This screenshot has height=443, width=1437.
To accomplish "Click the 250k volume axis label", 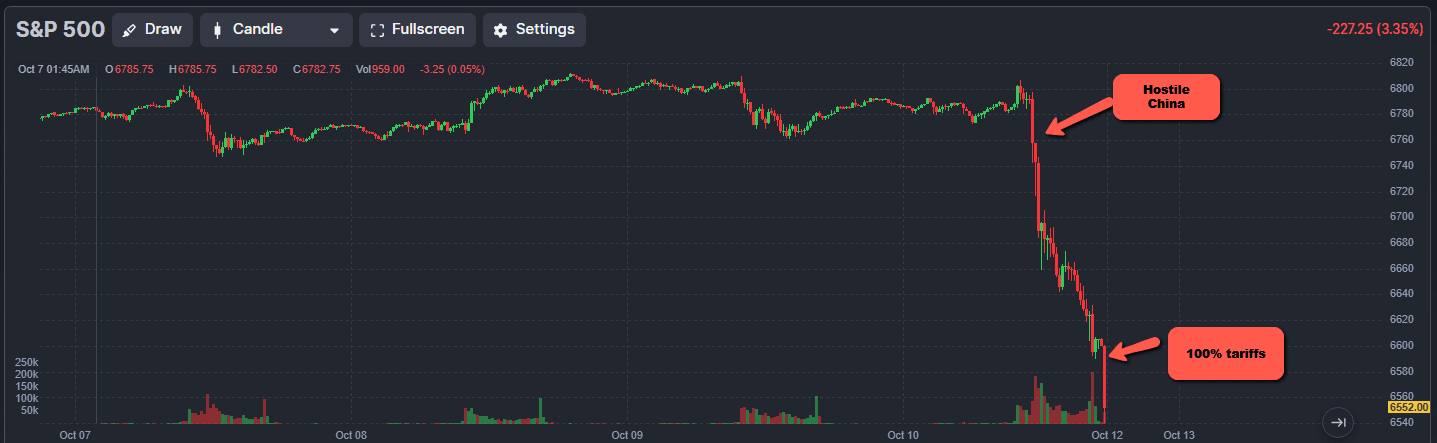I will pos(26,361).
